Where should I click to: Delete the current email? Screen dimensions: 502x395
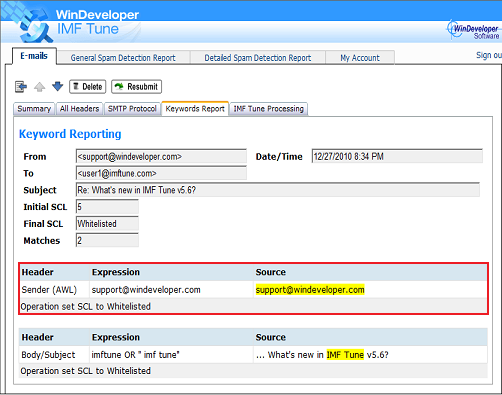(88, 87)
